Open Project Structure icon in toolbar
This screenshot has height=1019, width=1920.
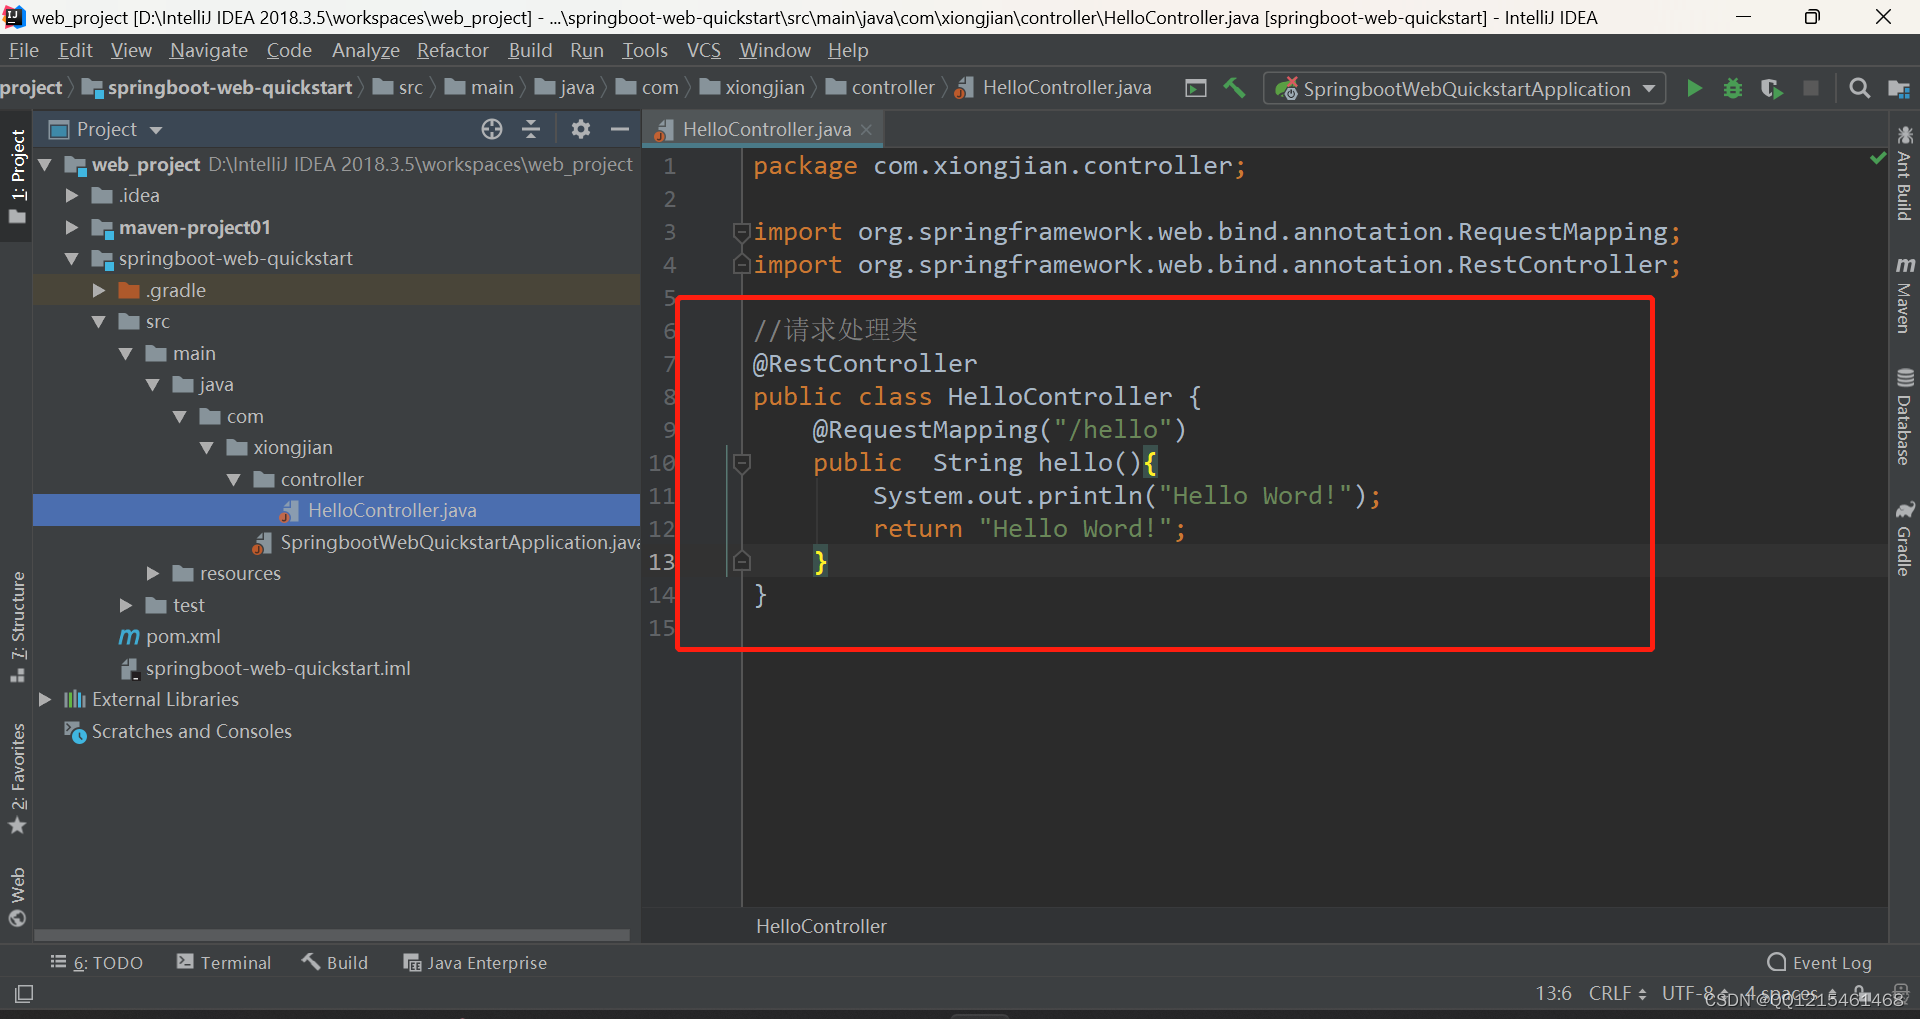pos(1898,88)
